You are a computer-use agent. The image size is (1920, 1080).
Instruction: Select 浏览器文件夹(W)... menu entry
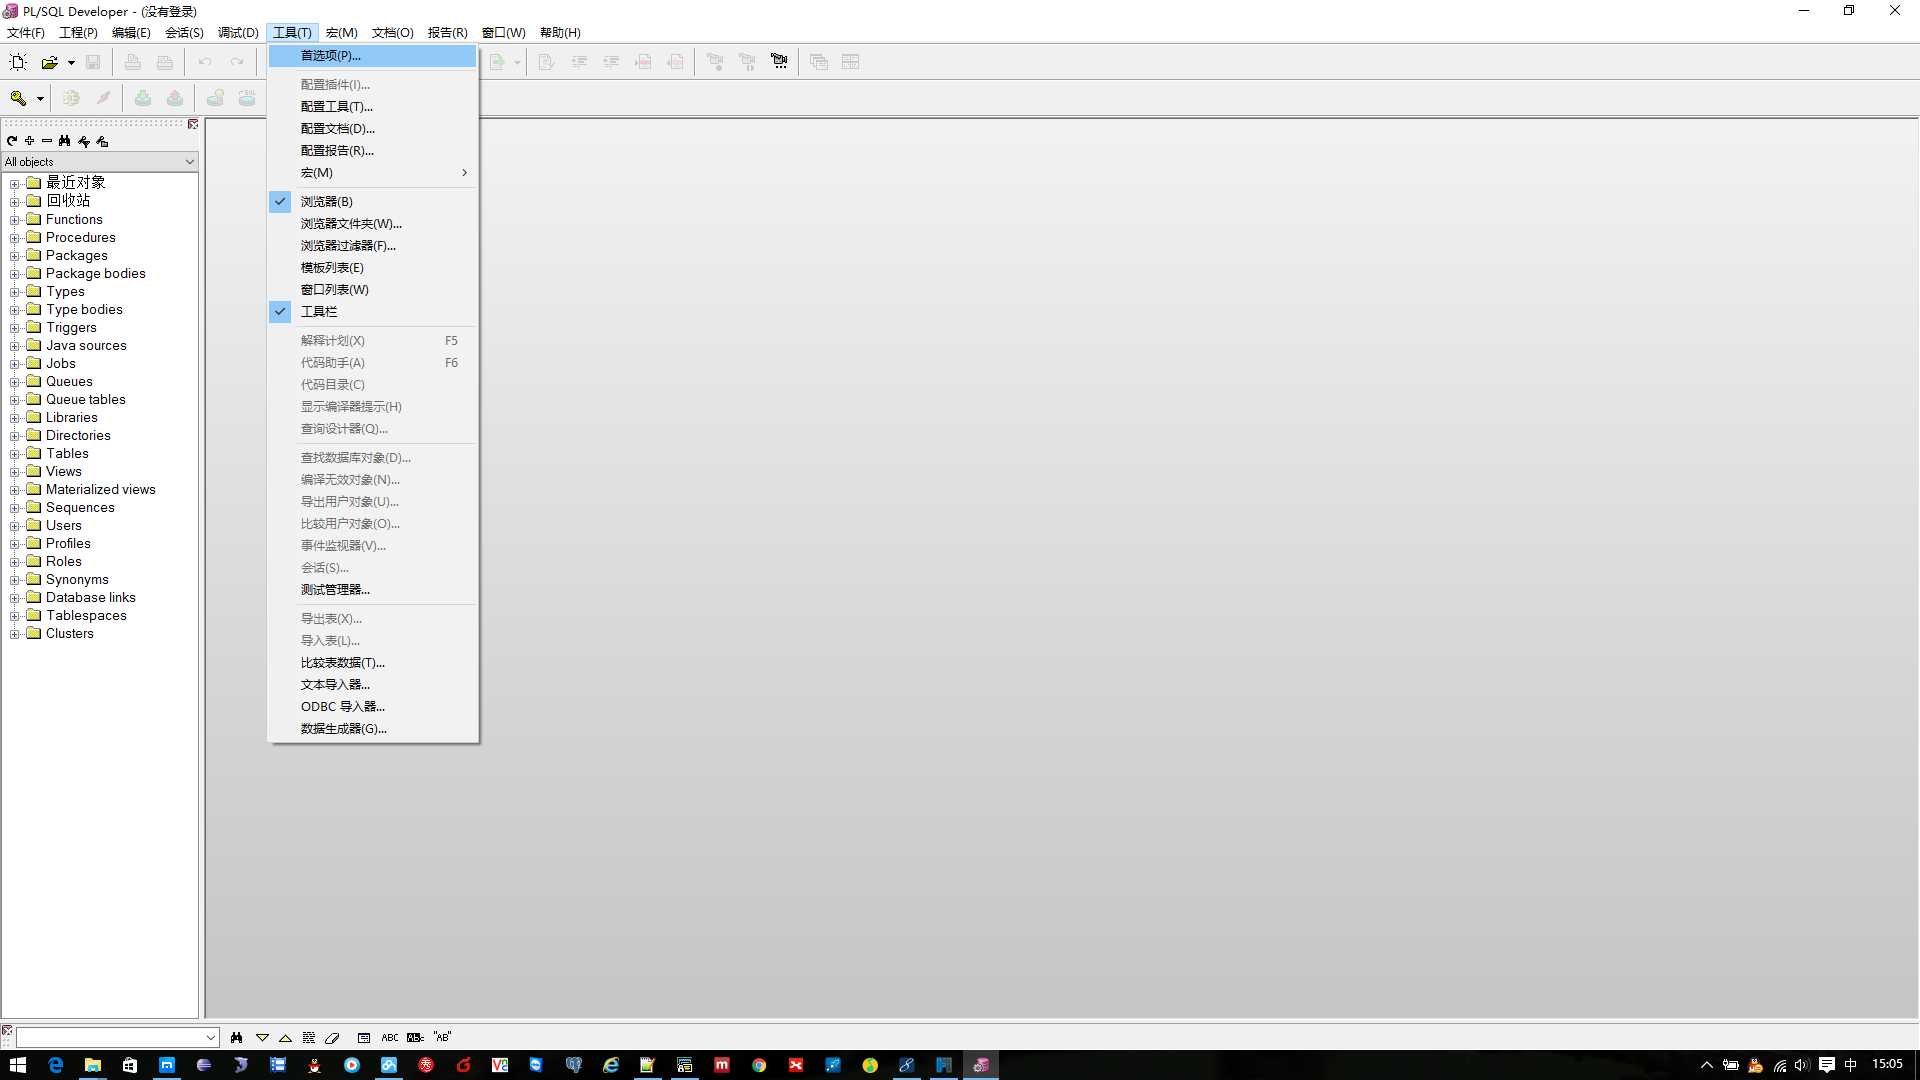point(373,224)
